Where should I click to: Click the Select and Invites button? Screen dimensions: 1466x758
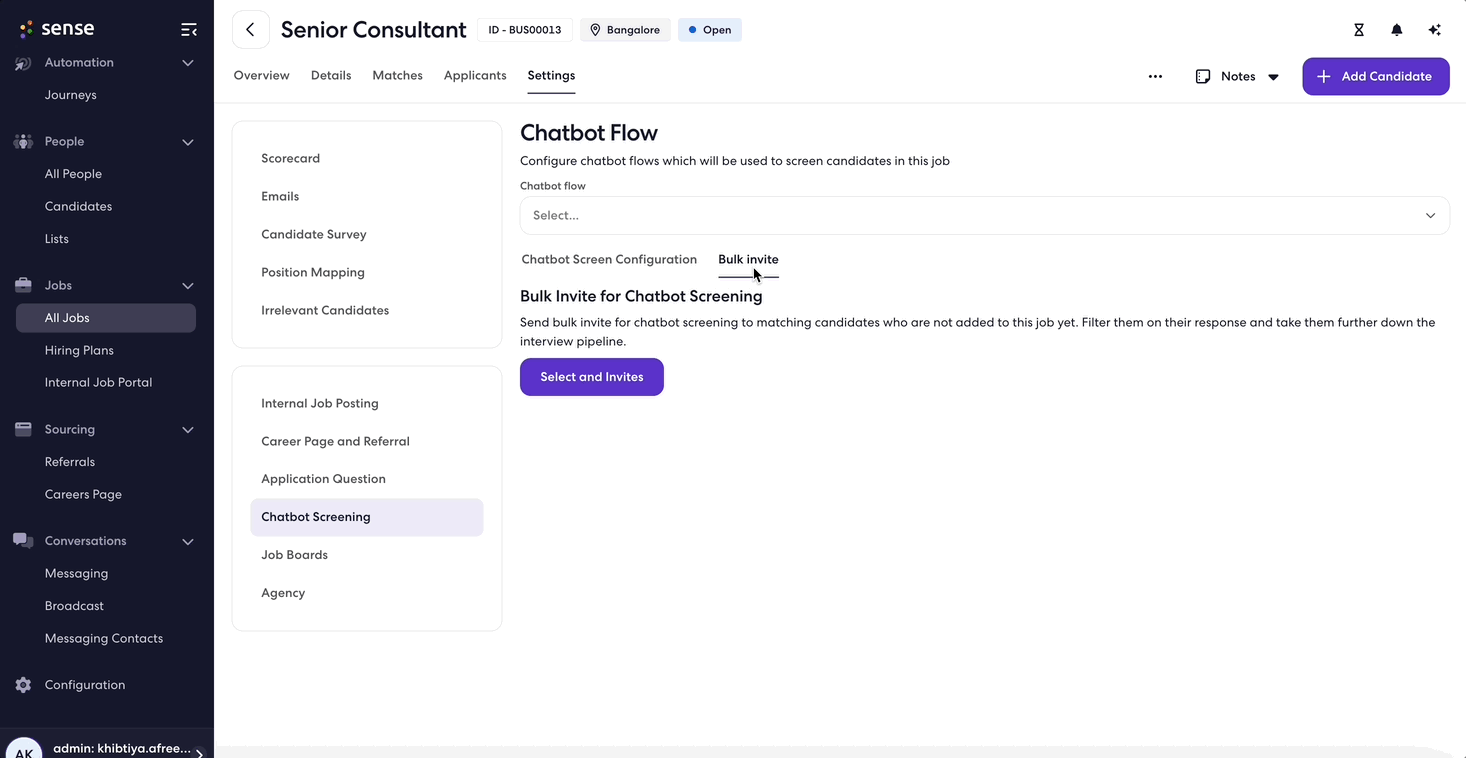[x=591, y=377]
